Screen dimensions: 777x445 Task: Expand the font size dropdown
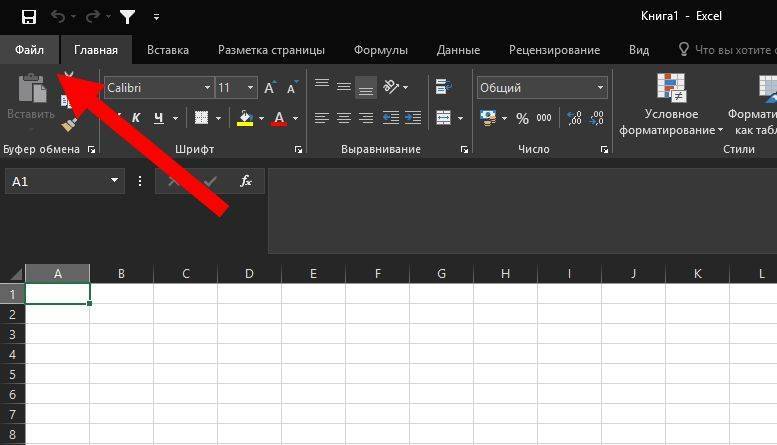click(x=250, y=88)
